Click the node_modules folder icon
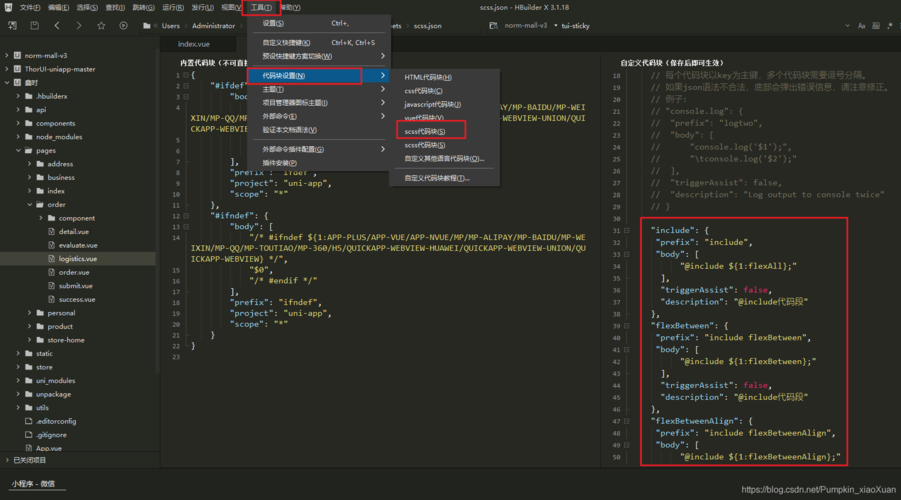 [29, 137]
